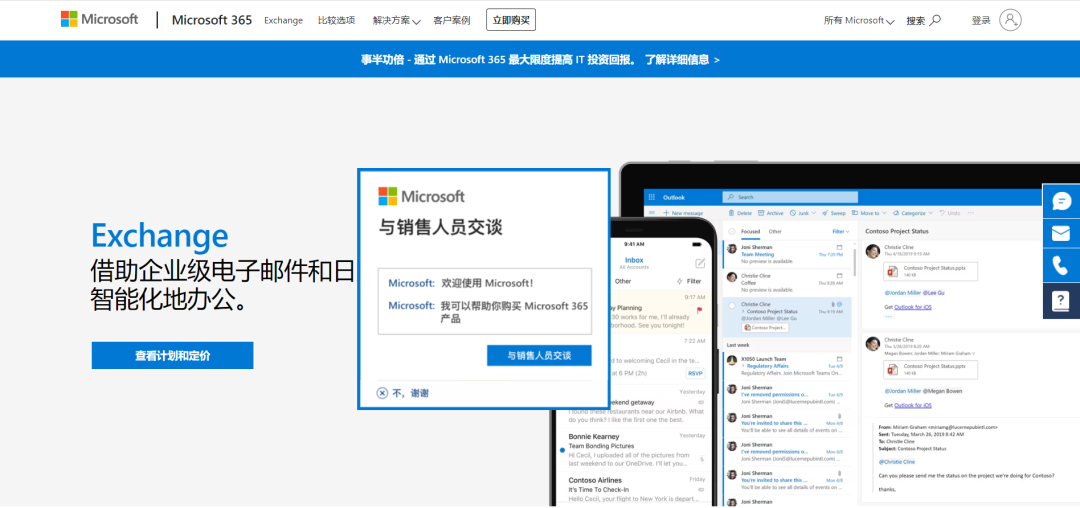The width and height of the screenshot is (1080, 508).
Task: Expand the 解决方案 dropdown menu
Action: (x=396, y=21)
